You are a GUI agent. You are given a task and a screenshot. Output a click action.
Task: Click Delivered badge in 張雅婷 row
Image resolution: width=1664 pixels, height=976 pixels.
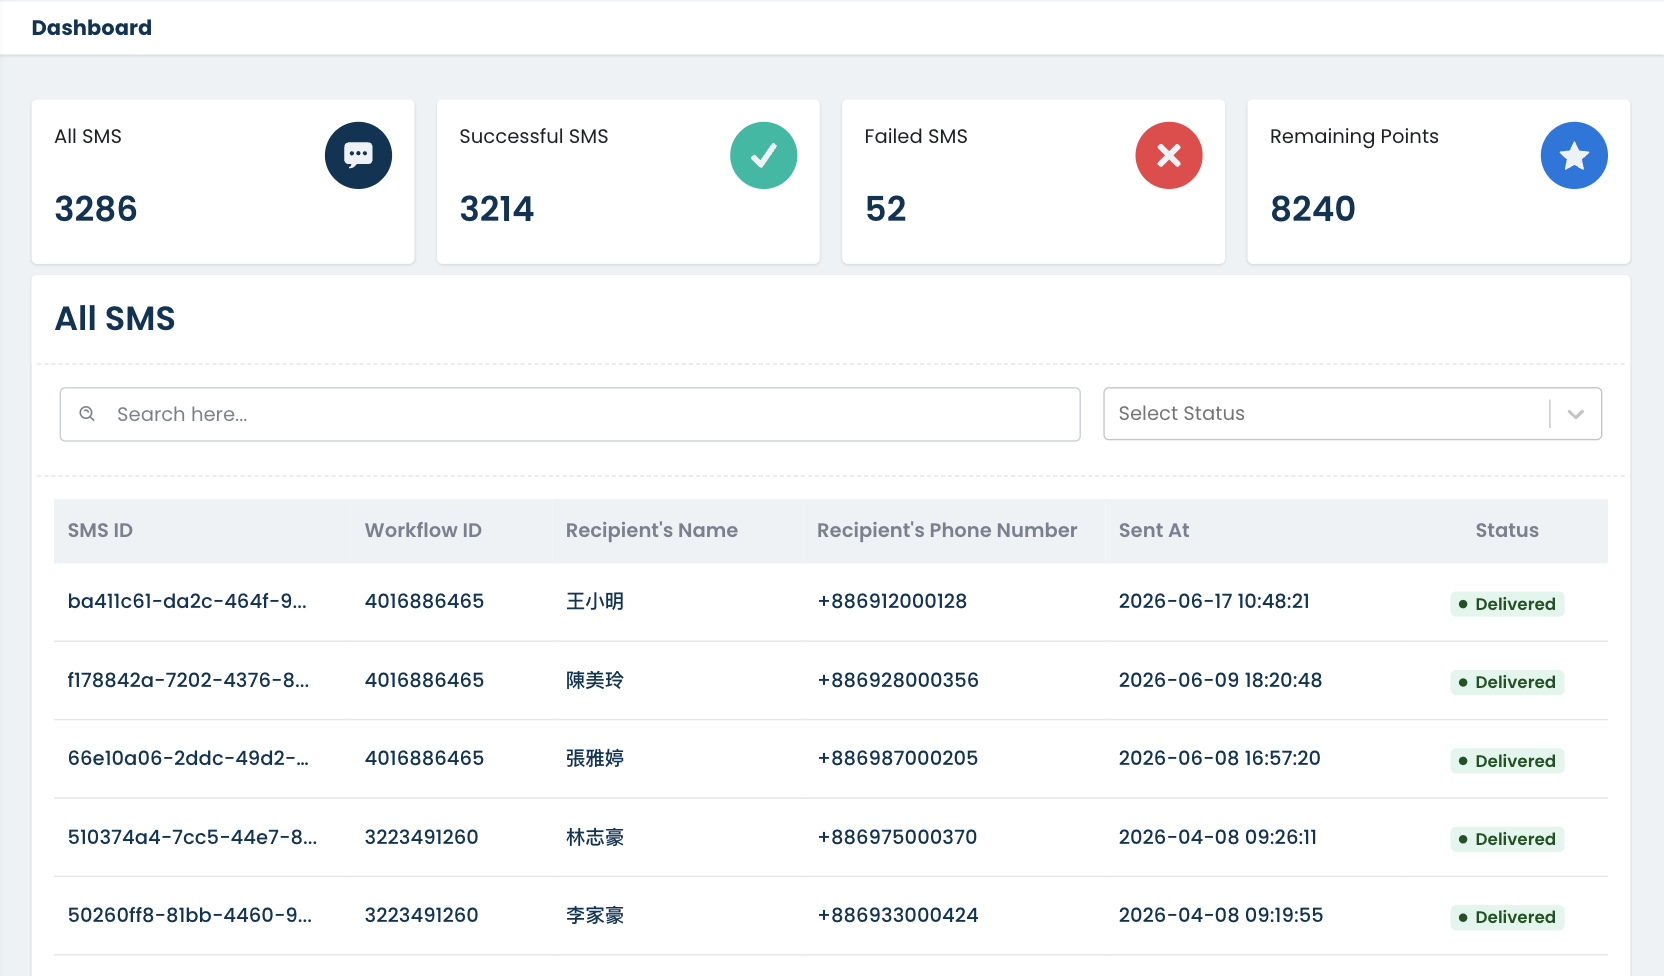[x=1507, y=761]
